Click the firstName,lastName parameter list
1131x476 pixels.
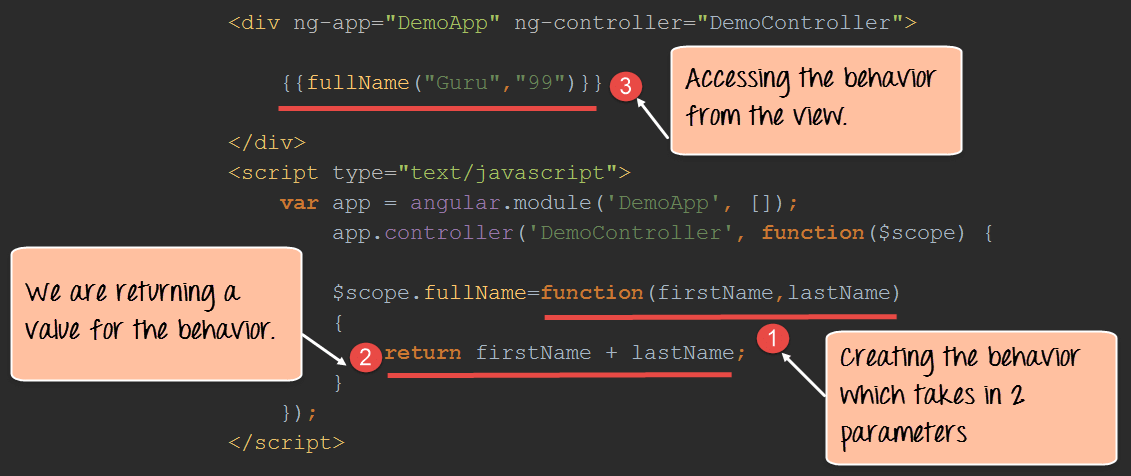pos(774,293)
